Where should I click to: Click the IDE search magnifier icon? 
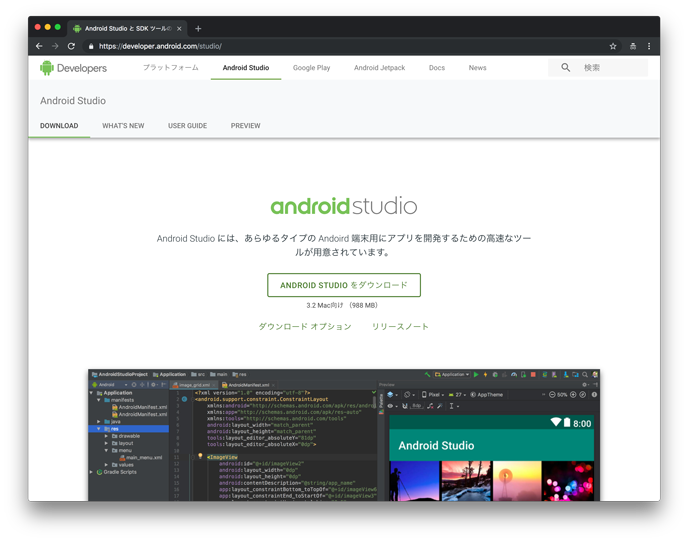click(x=585, y=374)
